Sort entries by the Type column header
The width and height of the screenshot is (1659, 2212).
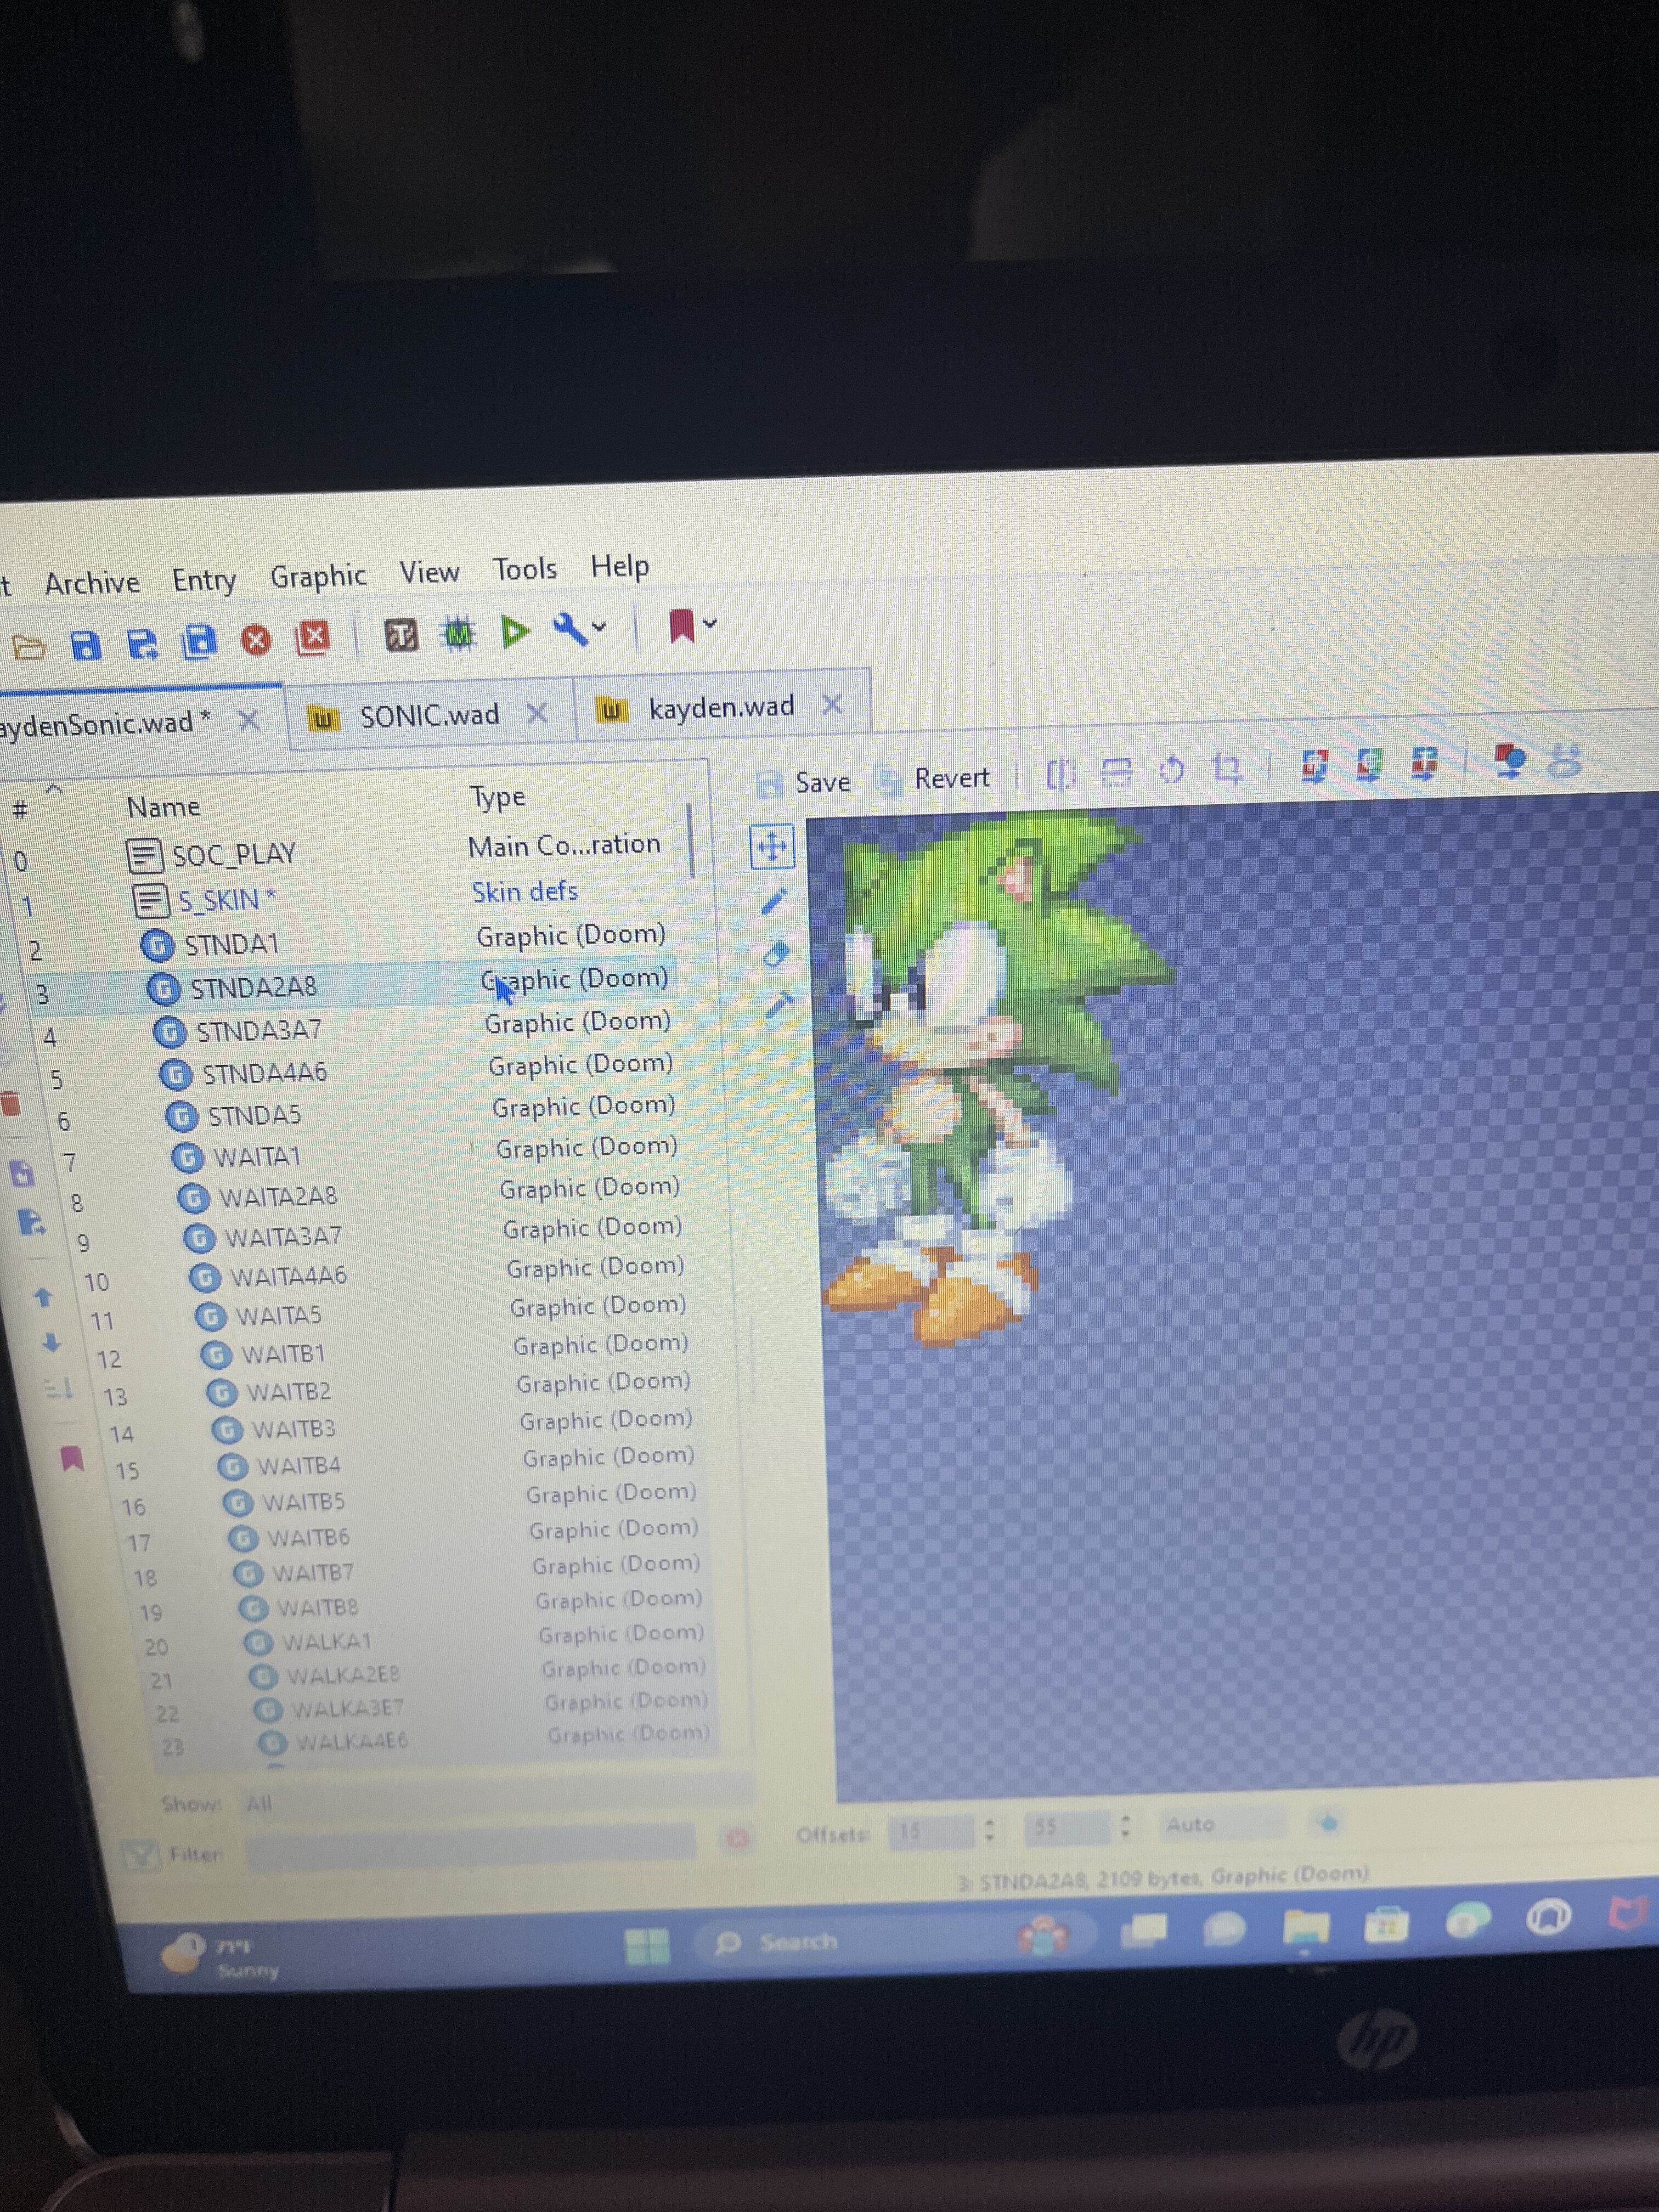(497, 797)
